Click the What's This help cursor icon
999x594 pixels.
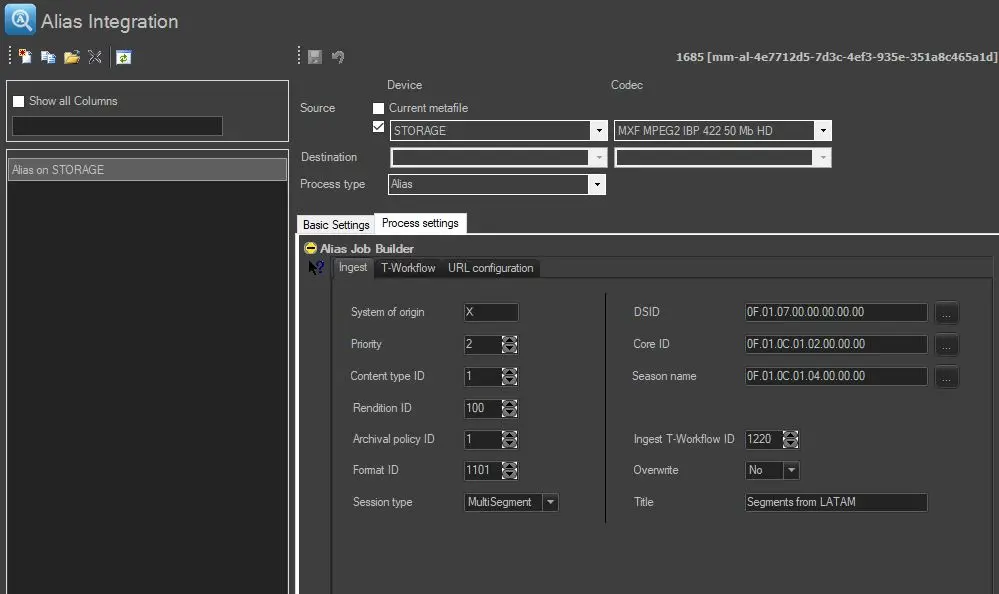[x=316, y=268]
